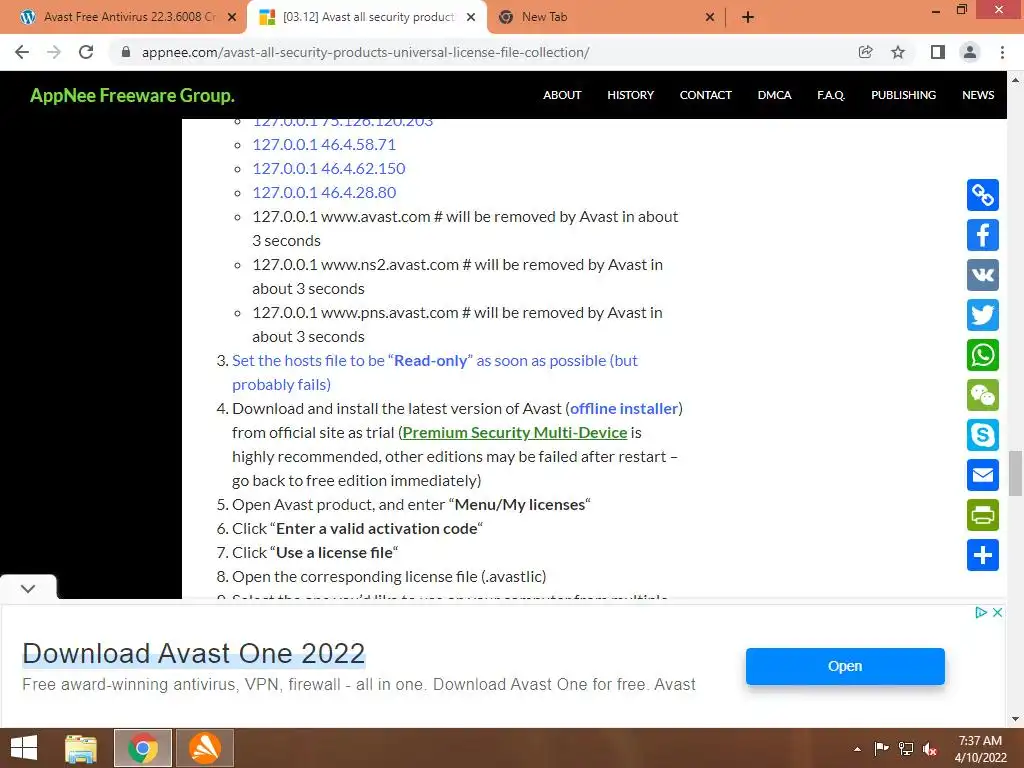The width and height of the screenshot is (1024, 768).
Task: Click the print page icon
Action: [982, 515]
